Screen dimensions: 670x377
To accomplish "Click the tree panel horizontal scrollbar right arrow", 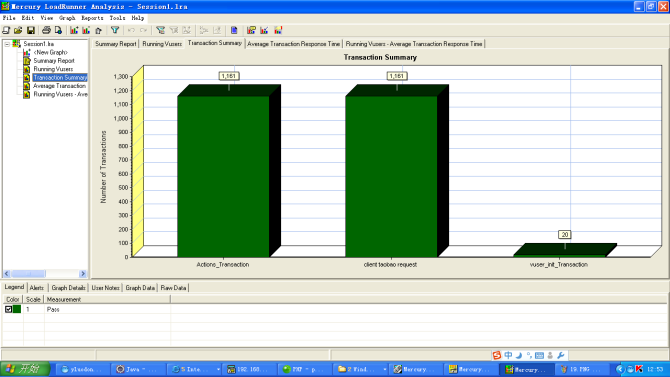I will (x=83, y=274).
